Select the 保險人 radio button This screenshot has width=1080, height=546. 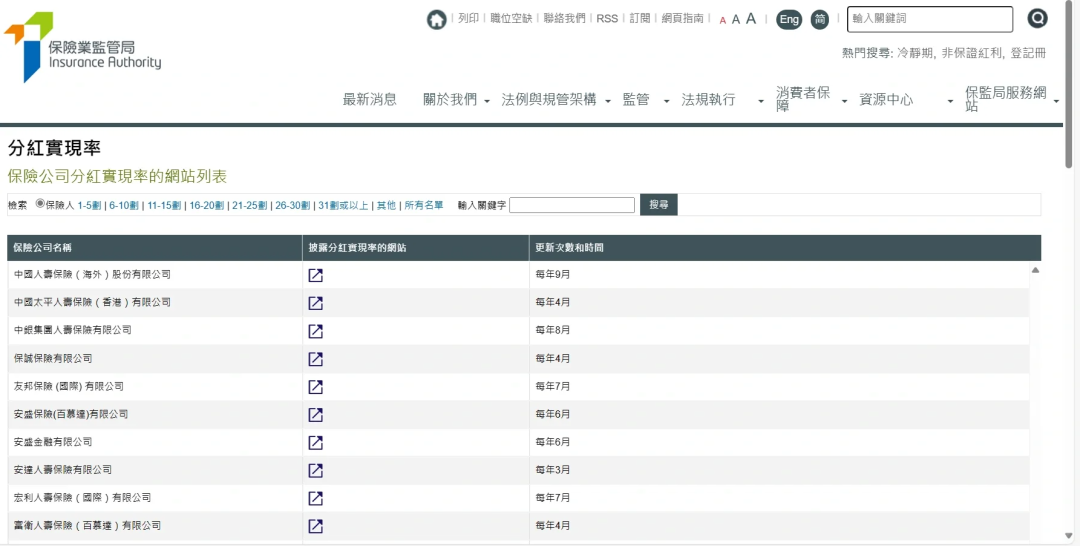[40, 204]
